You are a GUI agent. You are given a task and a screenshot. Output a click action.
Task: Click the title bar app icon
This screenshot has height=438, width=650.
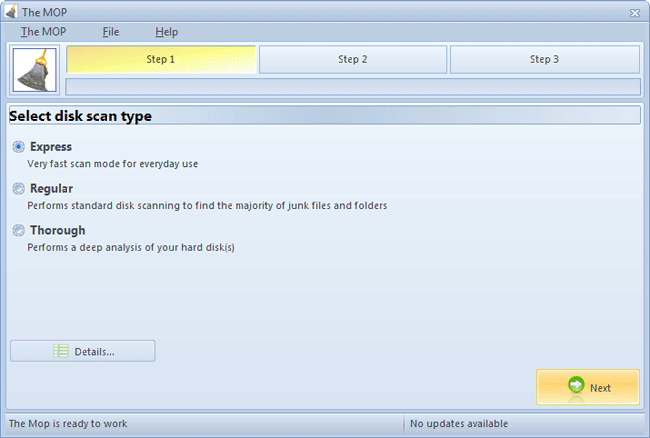pyautogui.click(x=11, y=12)
